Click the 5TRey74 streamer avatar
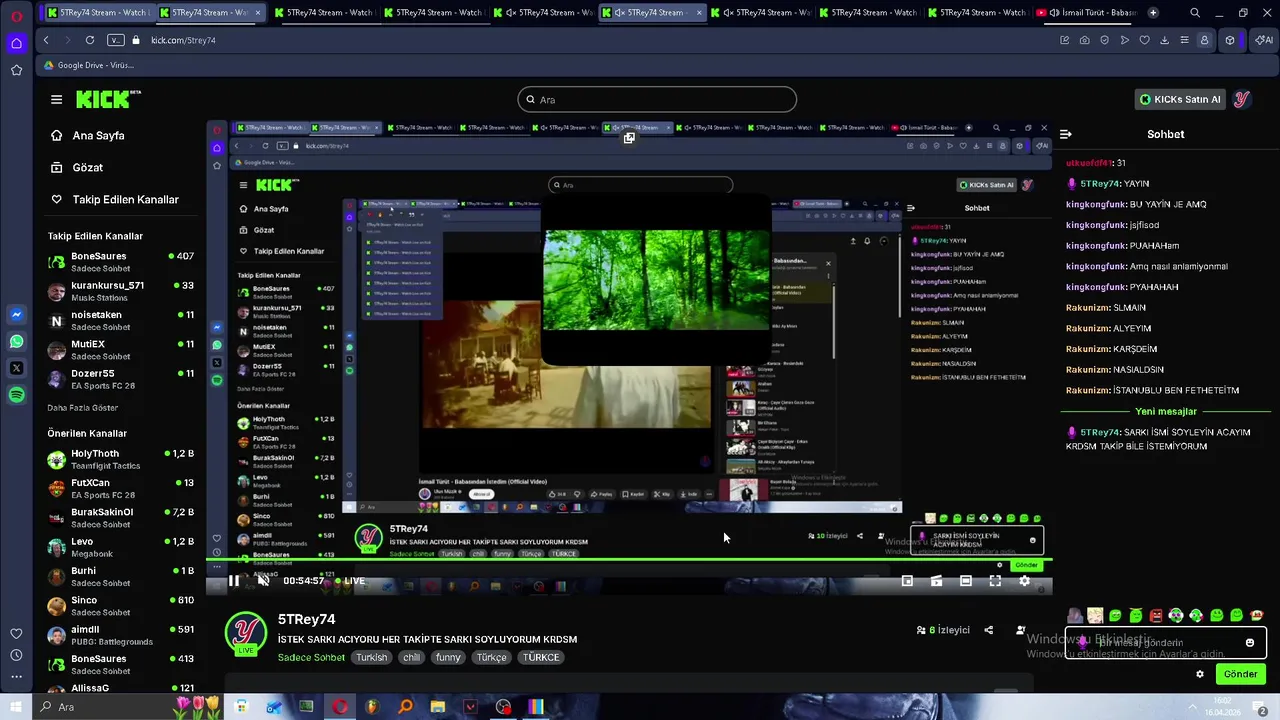 point(245,633)
